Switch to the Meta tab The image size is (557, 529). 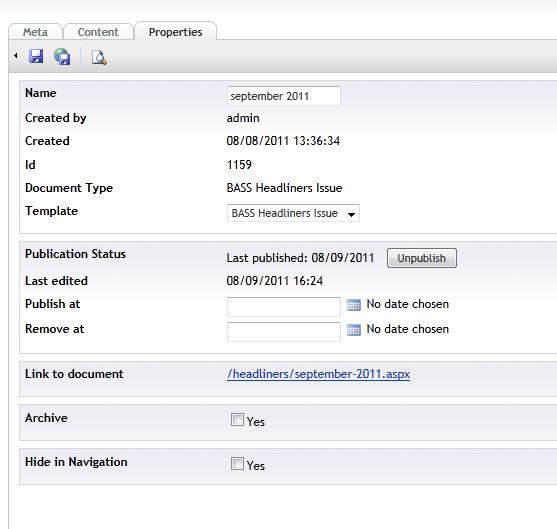point(35,32)
